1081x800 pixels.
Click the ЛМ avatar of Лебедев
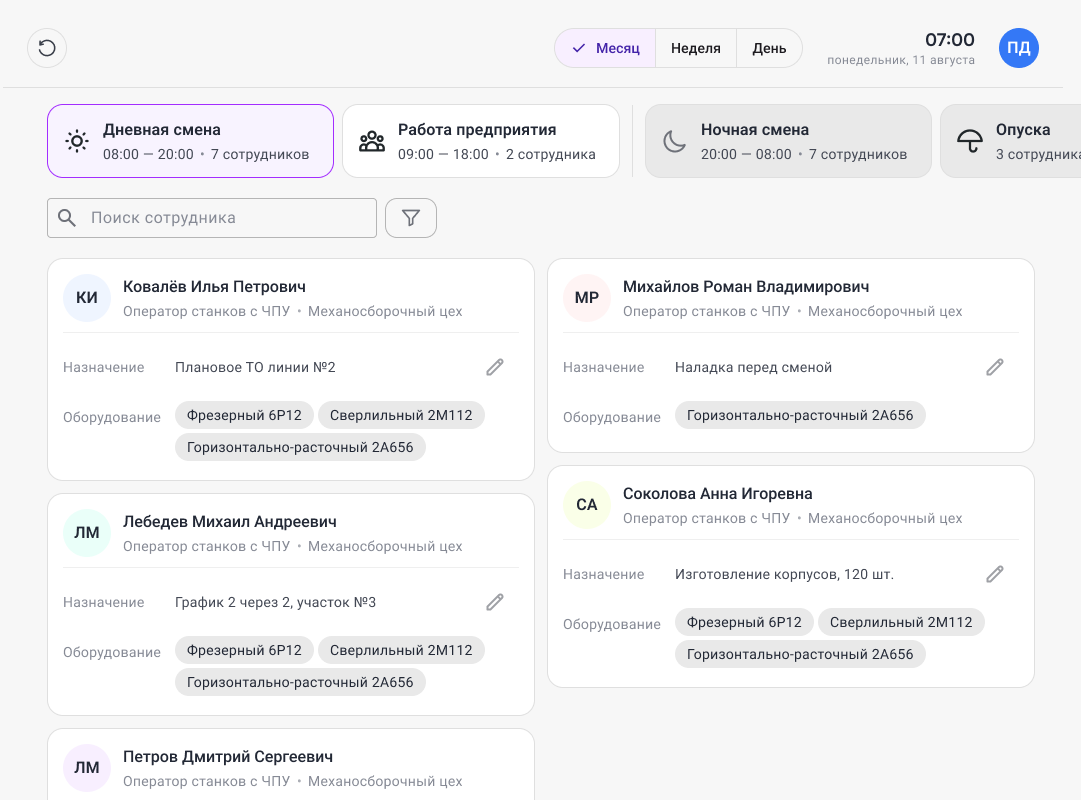[87, 533]
